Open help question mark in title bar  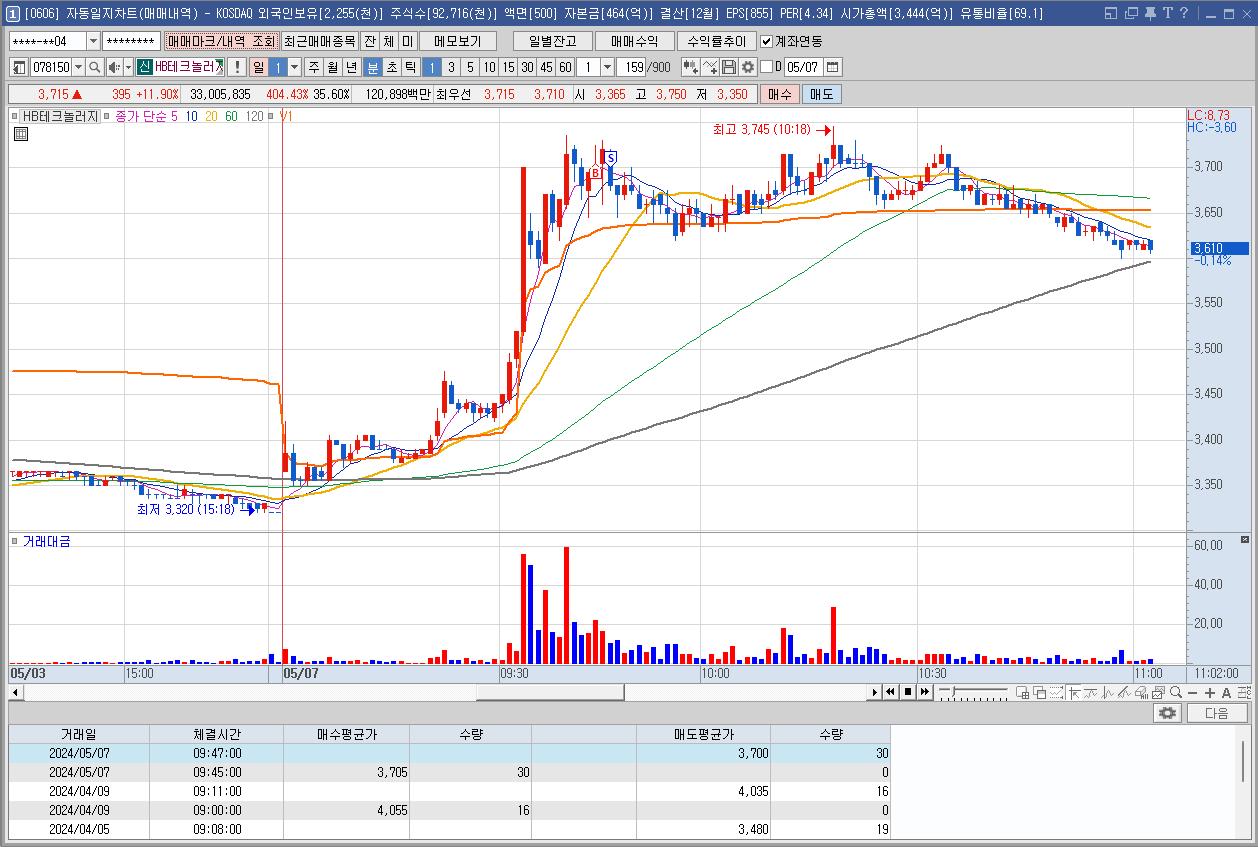pos(1184,13)
